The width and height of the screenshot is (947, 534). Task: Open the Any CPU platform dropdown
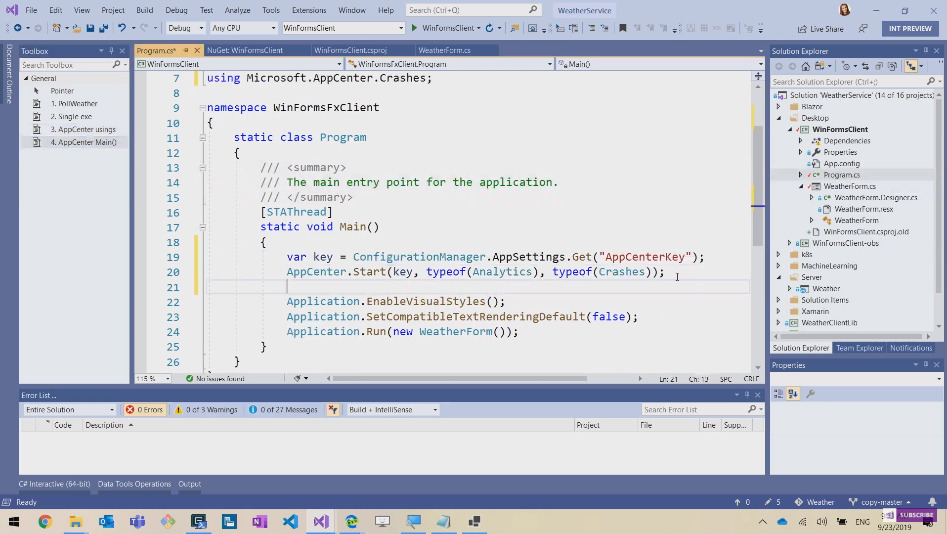click(243, 28)
